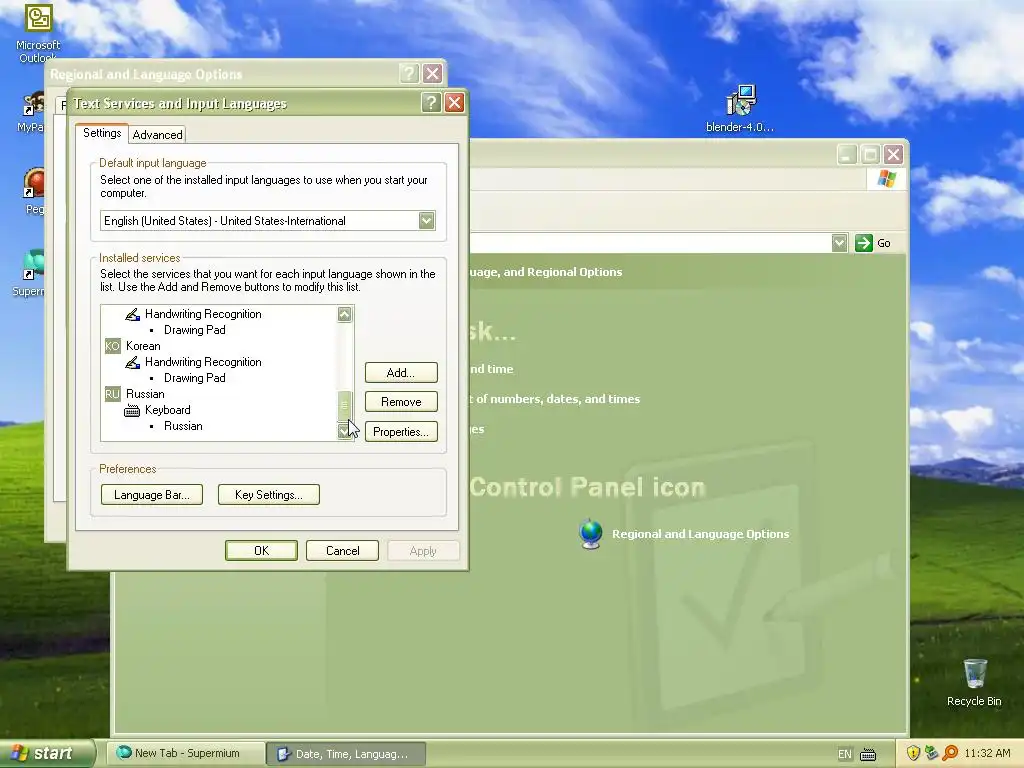
Task: Open the Start menu
Action: 46,753
